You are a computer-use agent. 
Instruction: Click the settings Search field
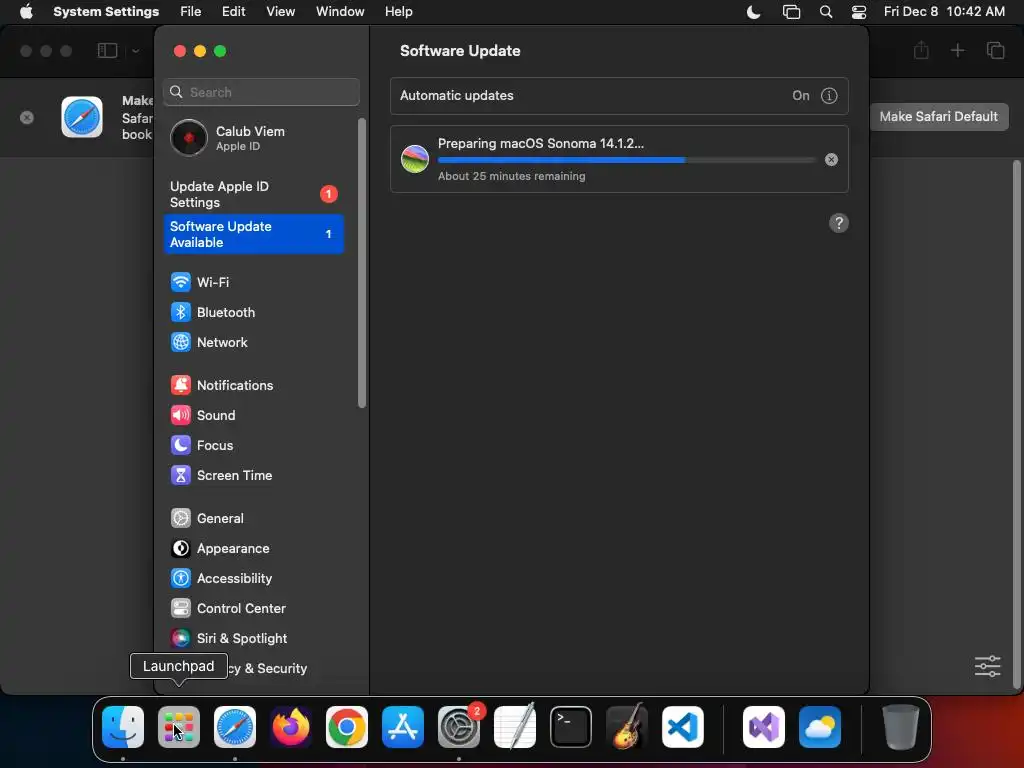[261, 92]
